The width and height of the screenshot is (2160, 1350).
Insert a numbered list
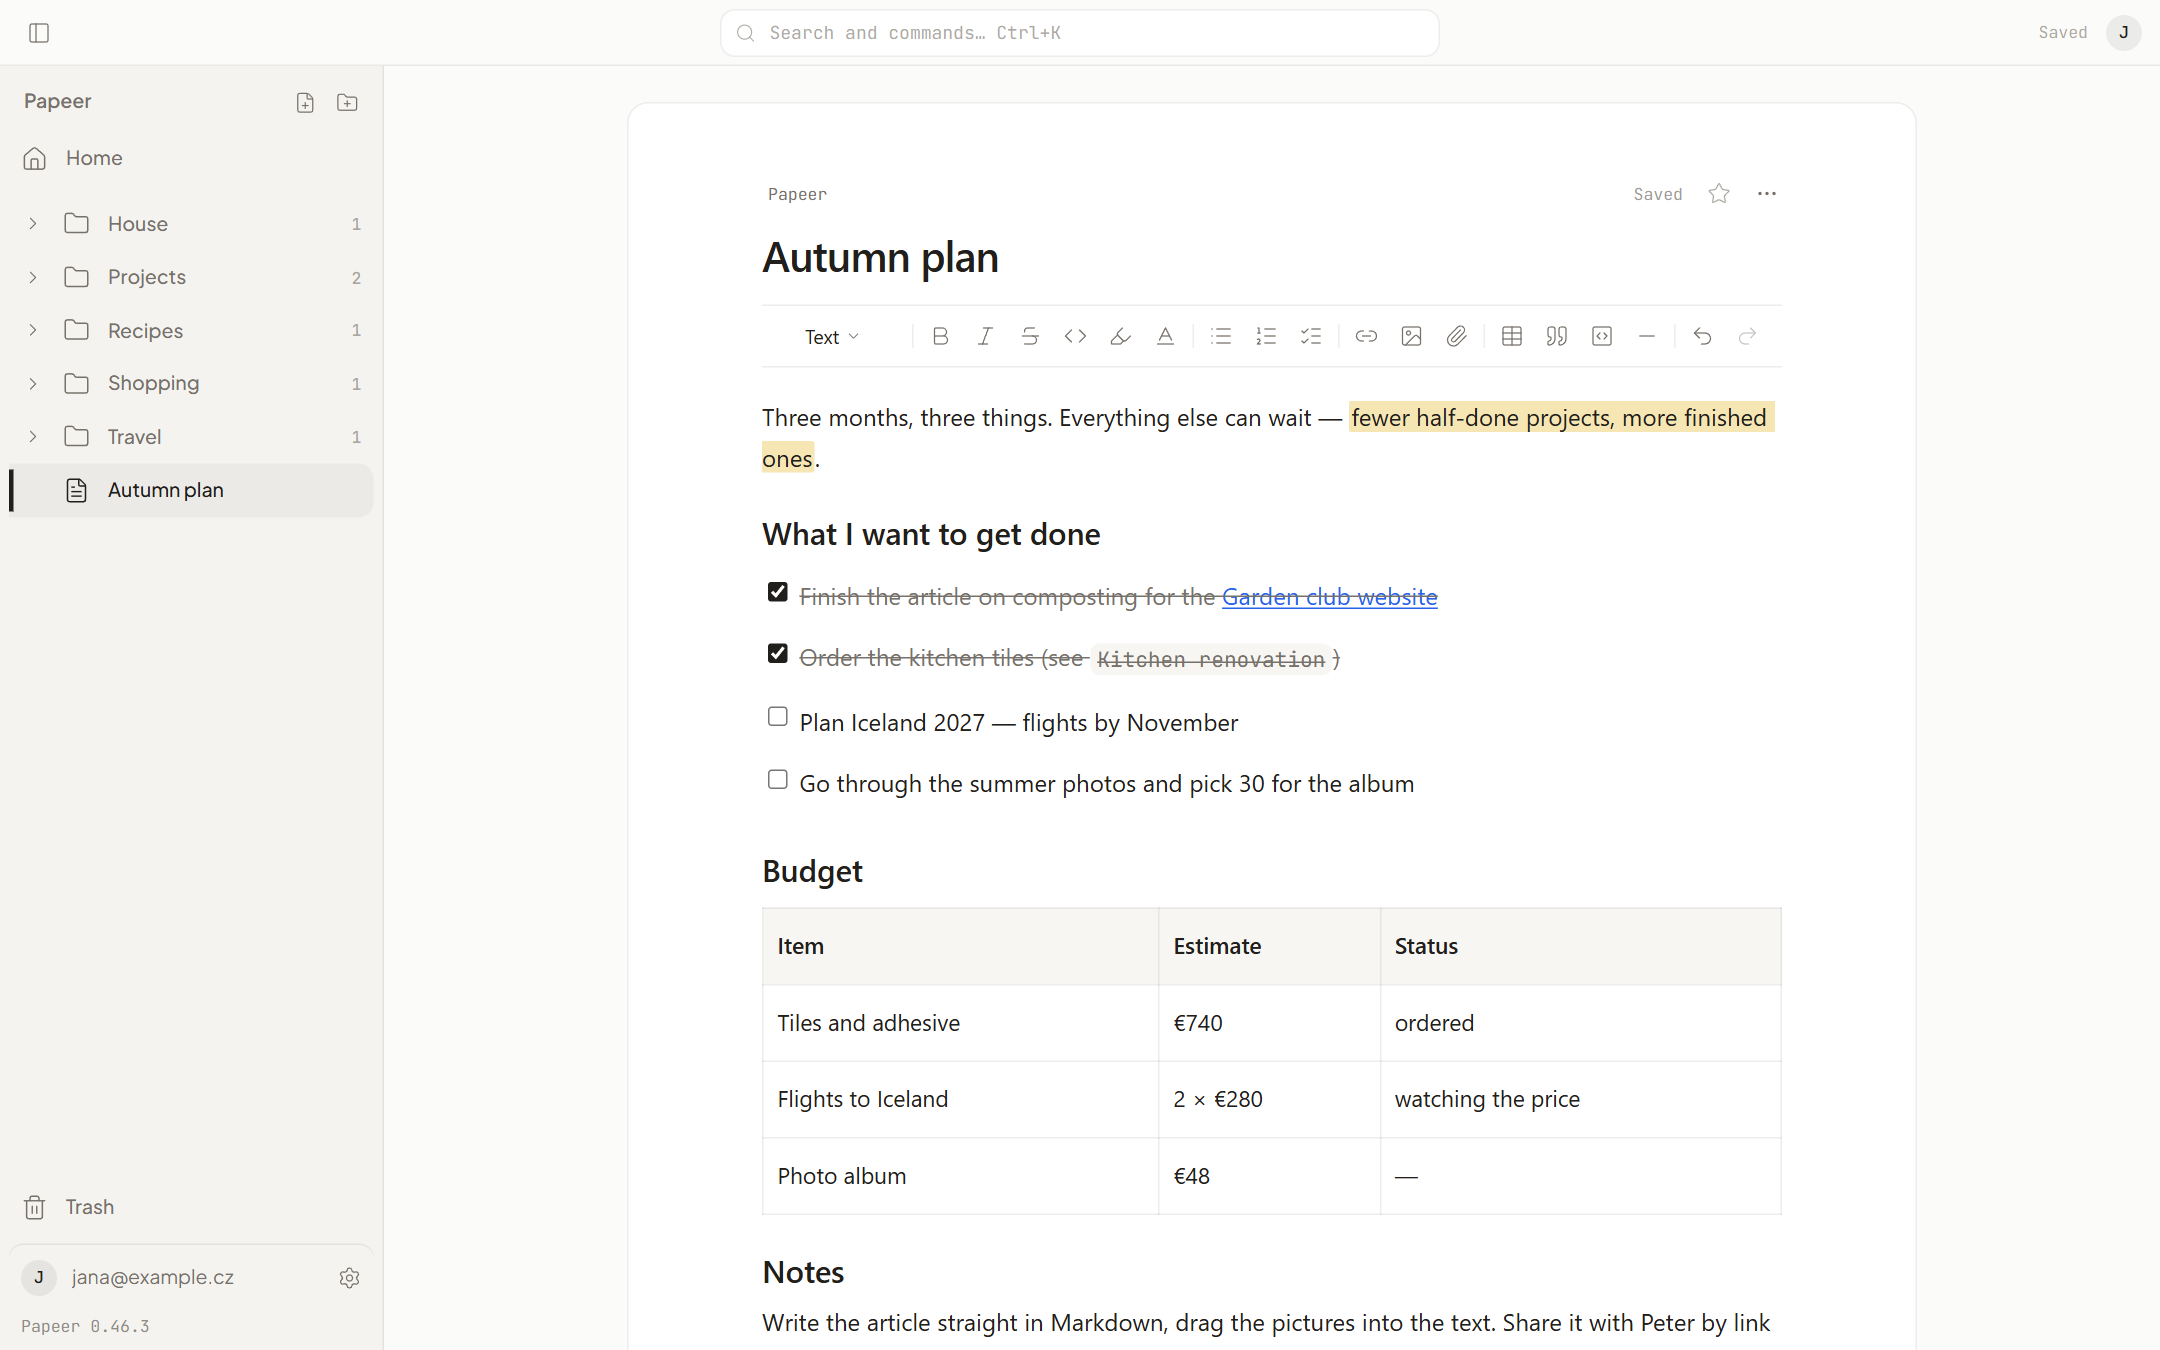coord(1266,337)
